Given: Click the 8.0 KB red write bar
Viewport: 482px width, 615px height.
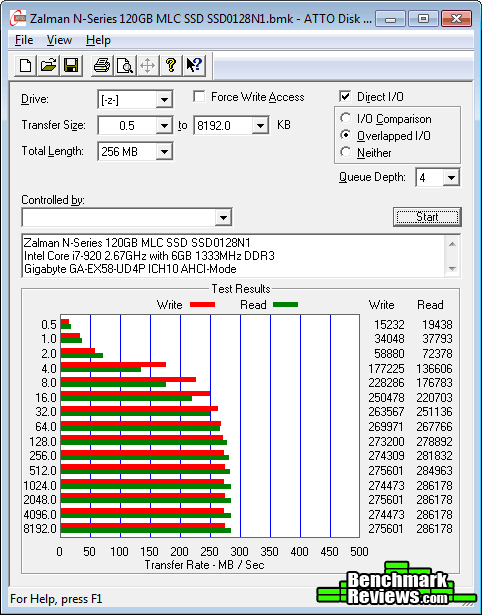Looking at the screenshot, I should (128, 379).
